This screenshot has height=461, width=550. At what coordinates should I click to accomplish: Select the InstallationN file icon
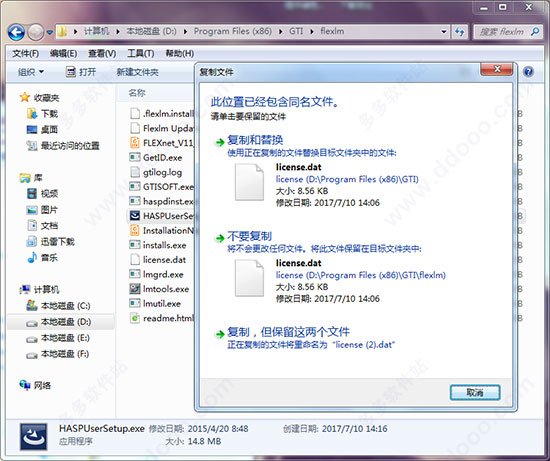(x=135, y=230)
